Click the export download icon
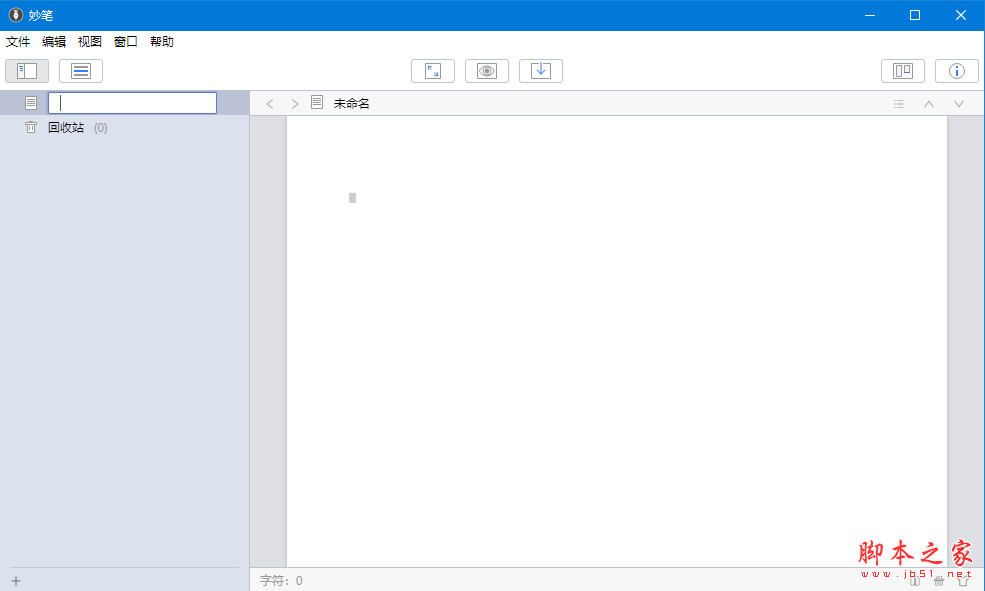Viewport: 985px width, 591px height. pyautogui.click(x=541, y=70)
